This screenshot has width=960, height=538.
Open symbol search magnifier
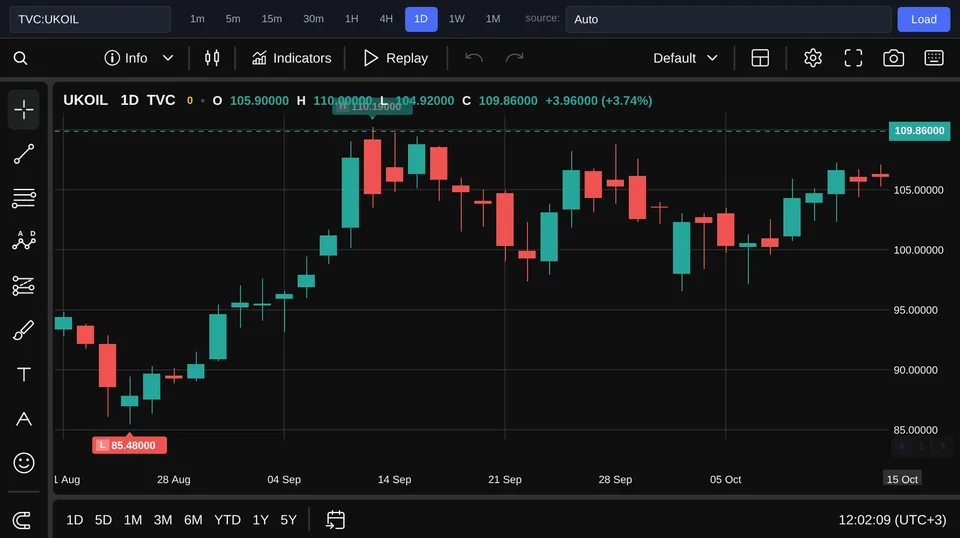click(x=20, y=58)
